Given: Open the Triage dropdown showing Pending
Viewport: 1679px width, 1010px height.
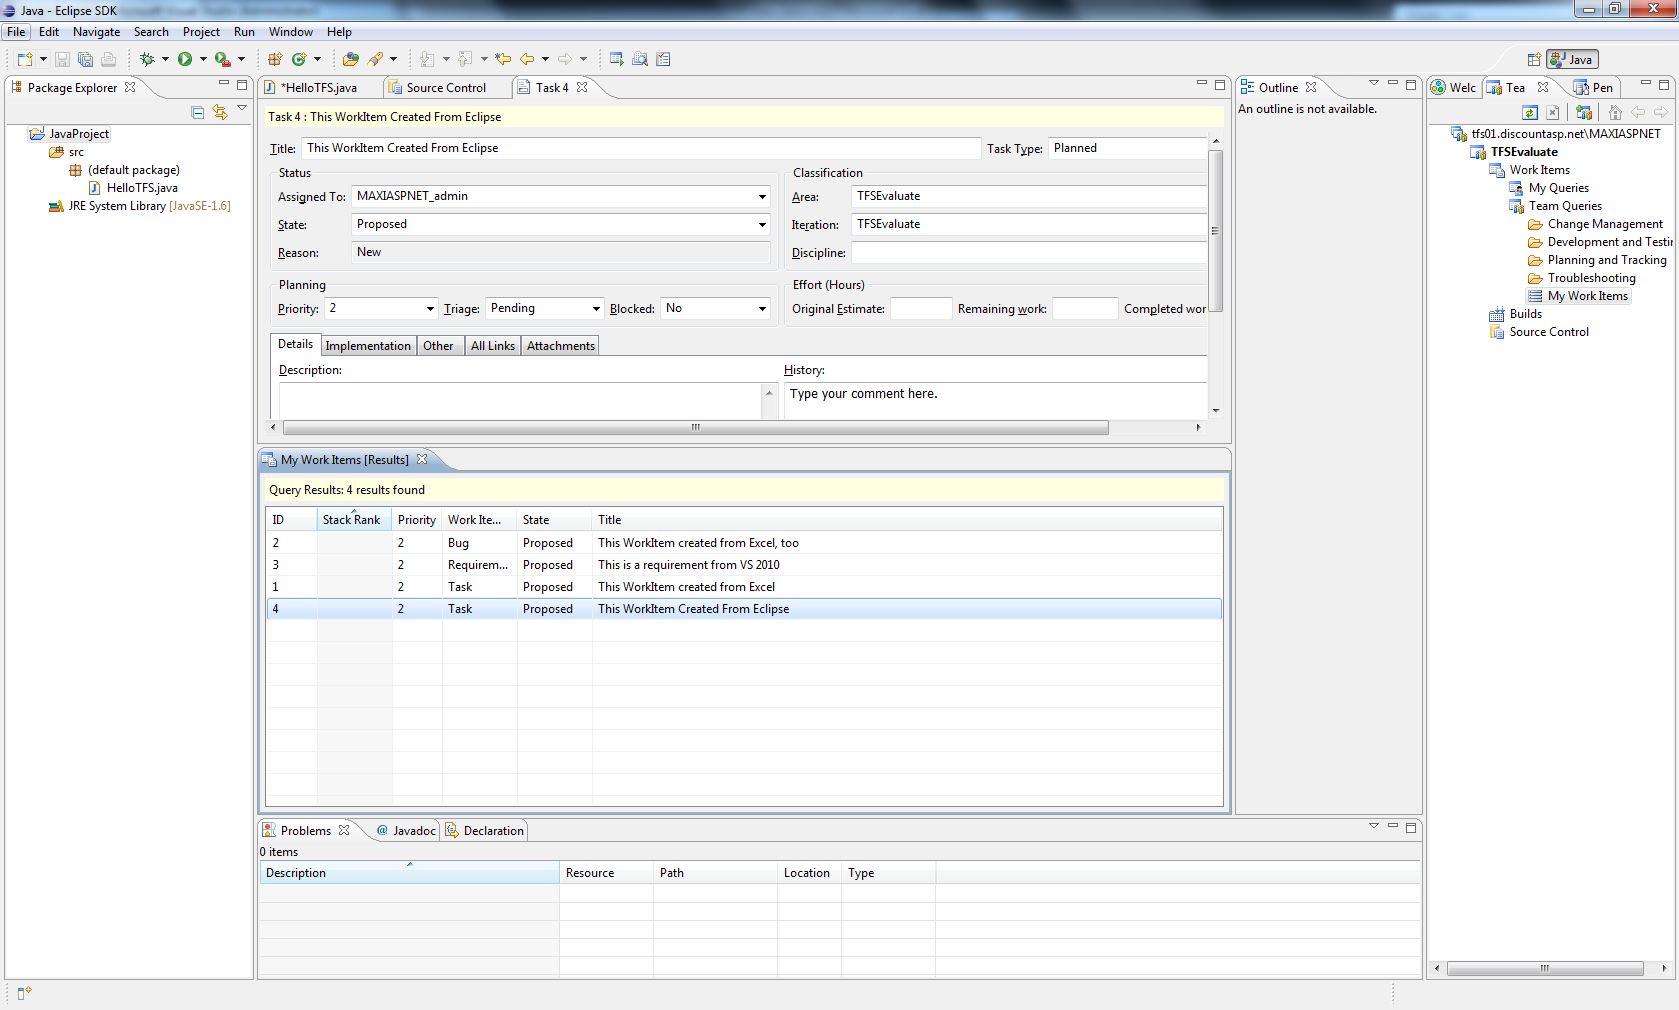Looking at the screenshot, I should coord(596,309).
